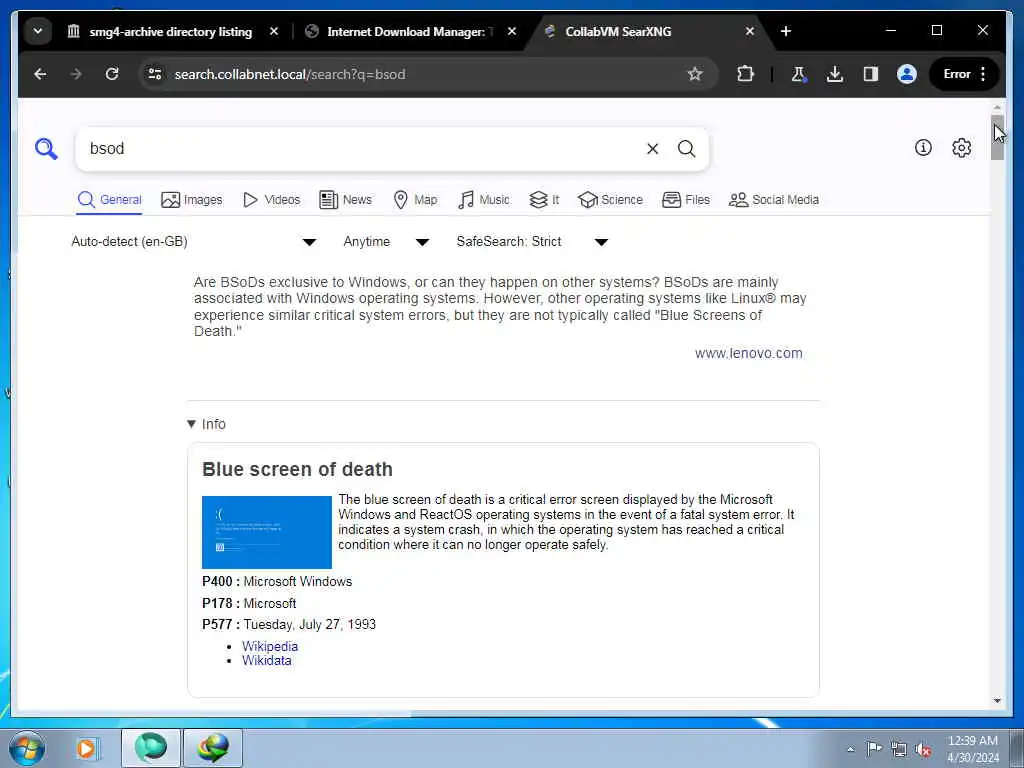
Task: Click the P178 : Microsoft row
Action: pyautogui.click(x=249, y=603)
